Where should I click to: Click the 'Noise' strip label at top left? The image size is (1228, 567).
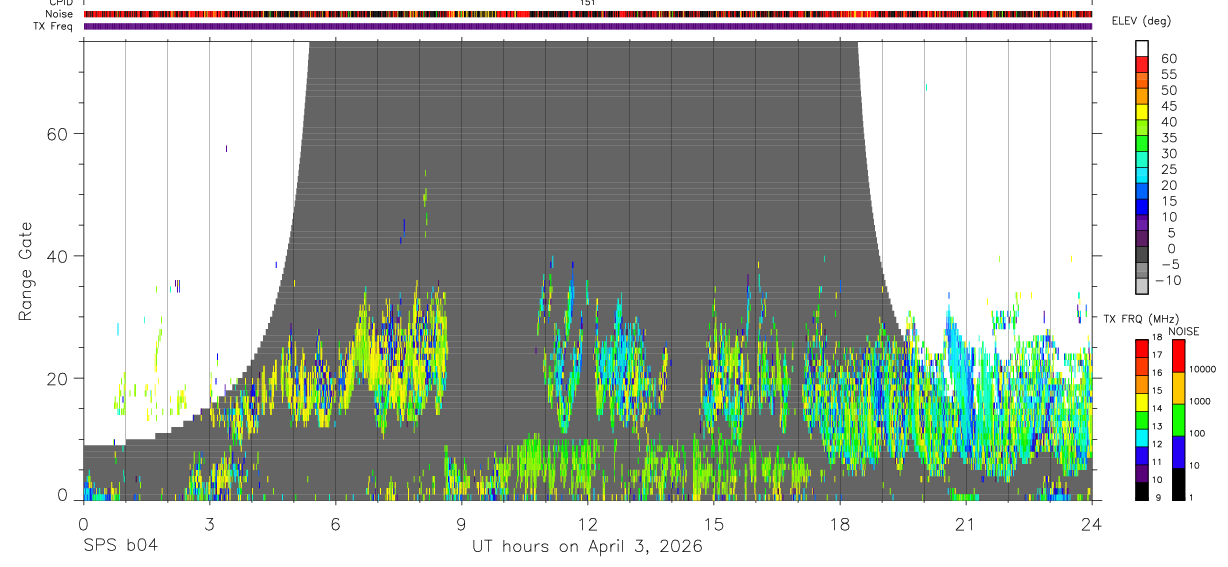coord(59,14)
